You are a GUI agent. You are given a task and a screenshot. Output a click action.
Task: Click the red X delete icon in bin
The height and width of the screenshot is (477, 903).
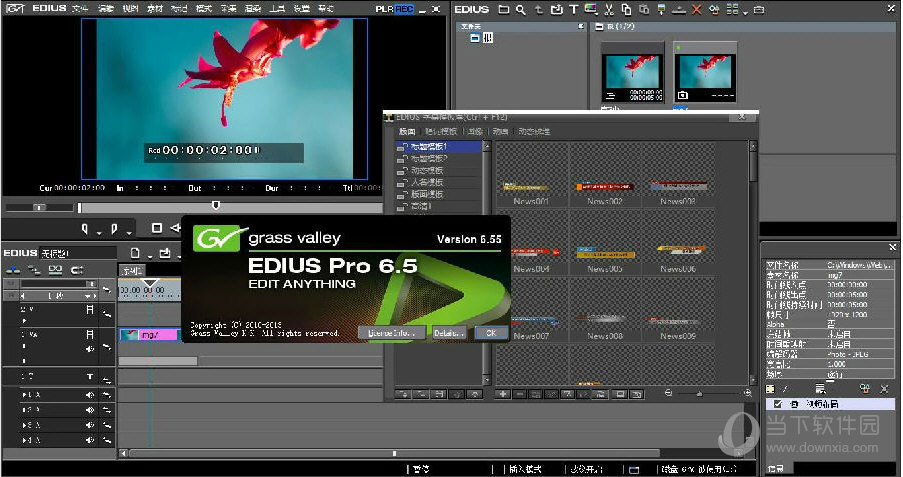[697, 10]
